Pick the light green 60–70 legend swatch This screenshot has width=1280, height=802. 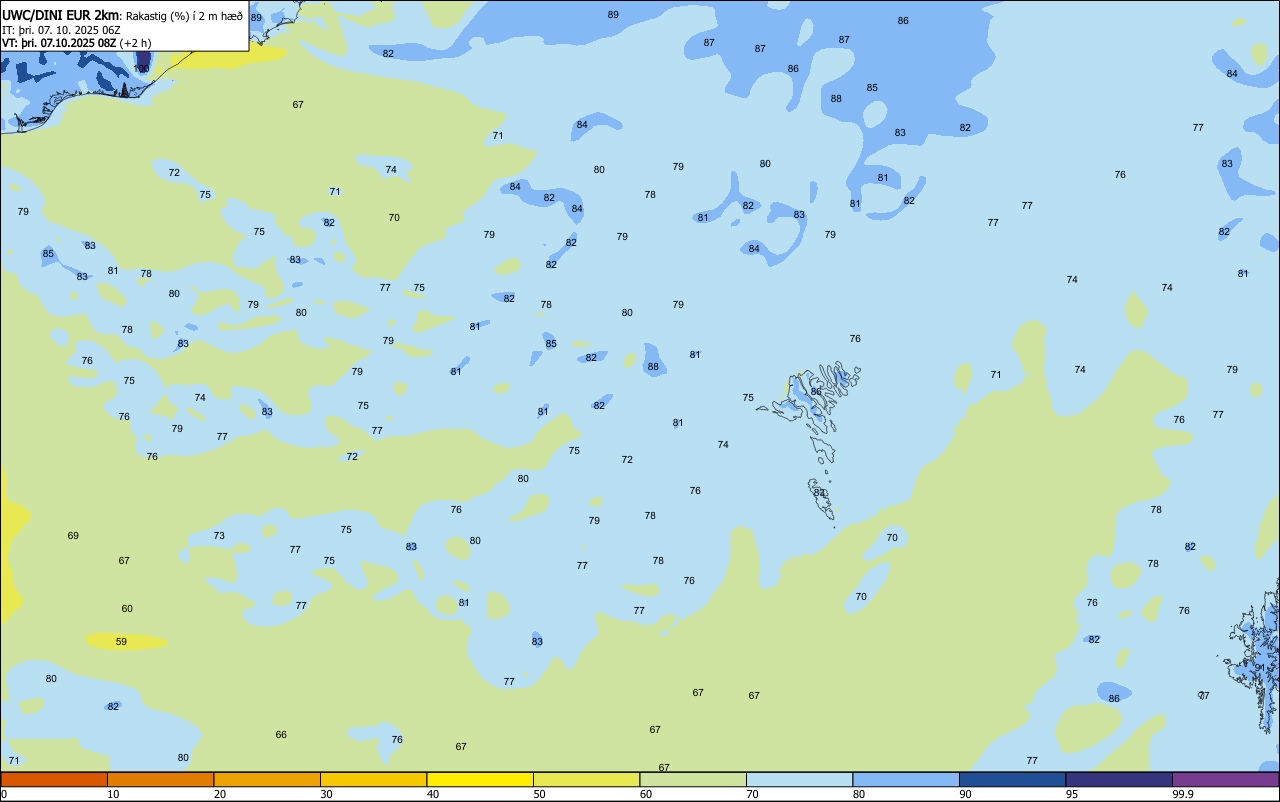click(693, 779)
